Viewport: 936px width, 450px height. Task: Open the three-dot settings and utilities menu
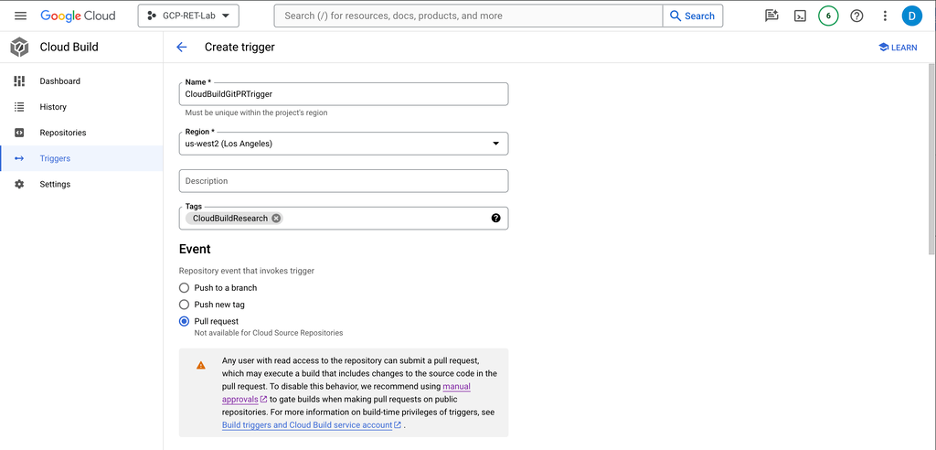click(885, 16)
